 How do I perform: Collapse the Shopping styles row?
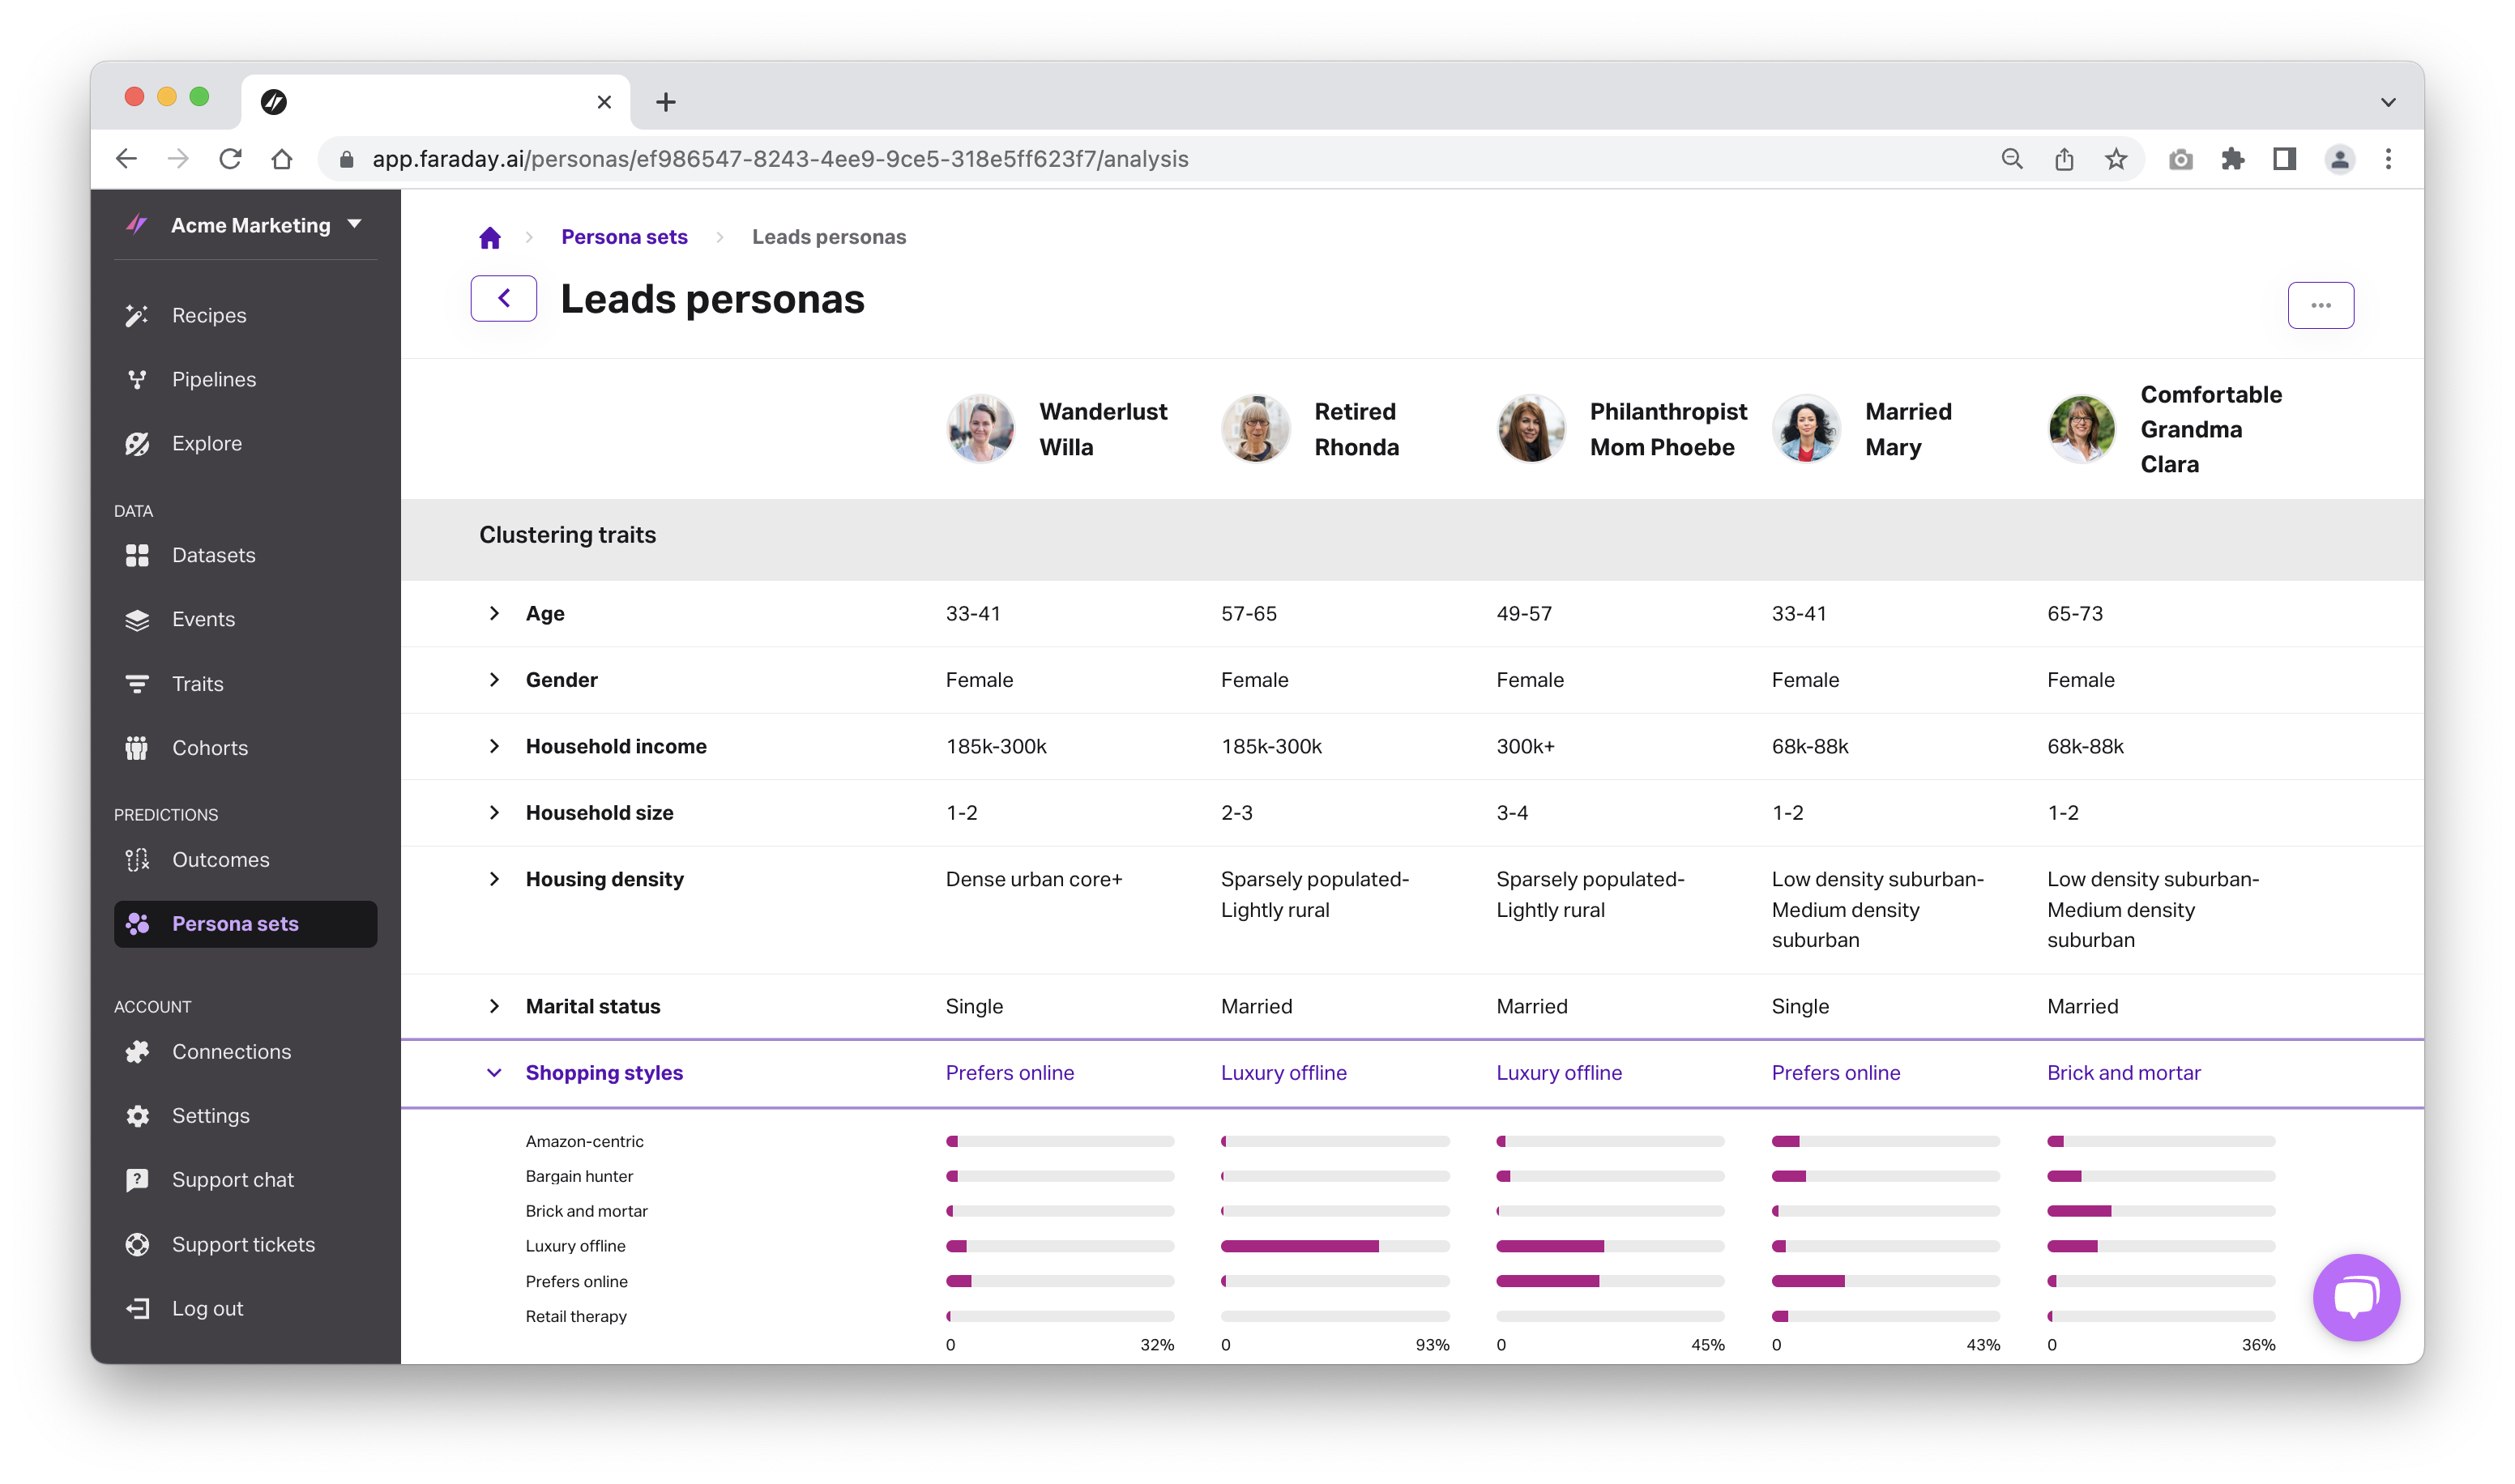click(494, 1073)
